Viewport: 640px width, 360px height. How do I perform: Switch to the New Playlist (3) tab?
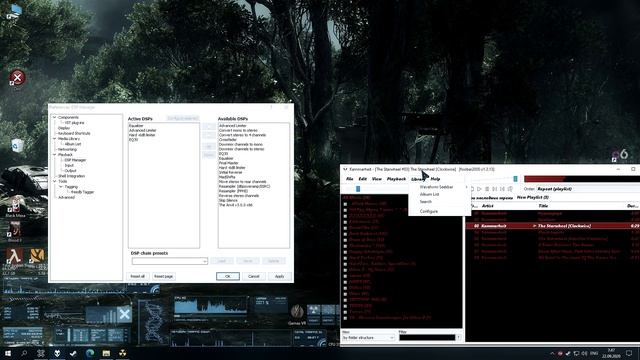(533, 198)
